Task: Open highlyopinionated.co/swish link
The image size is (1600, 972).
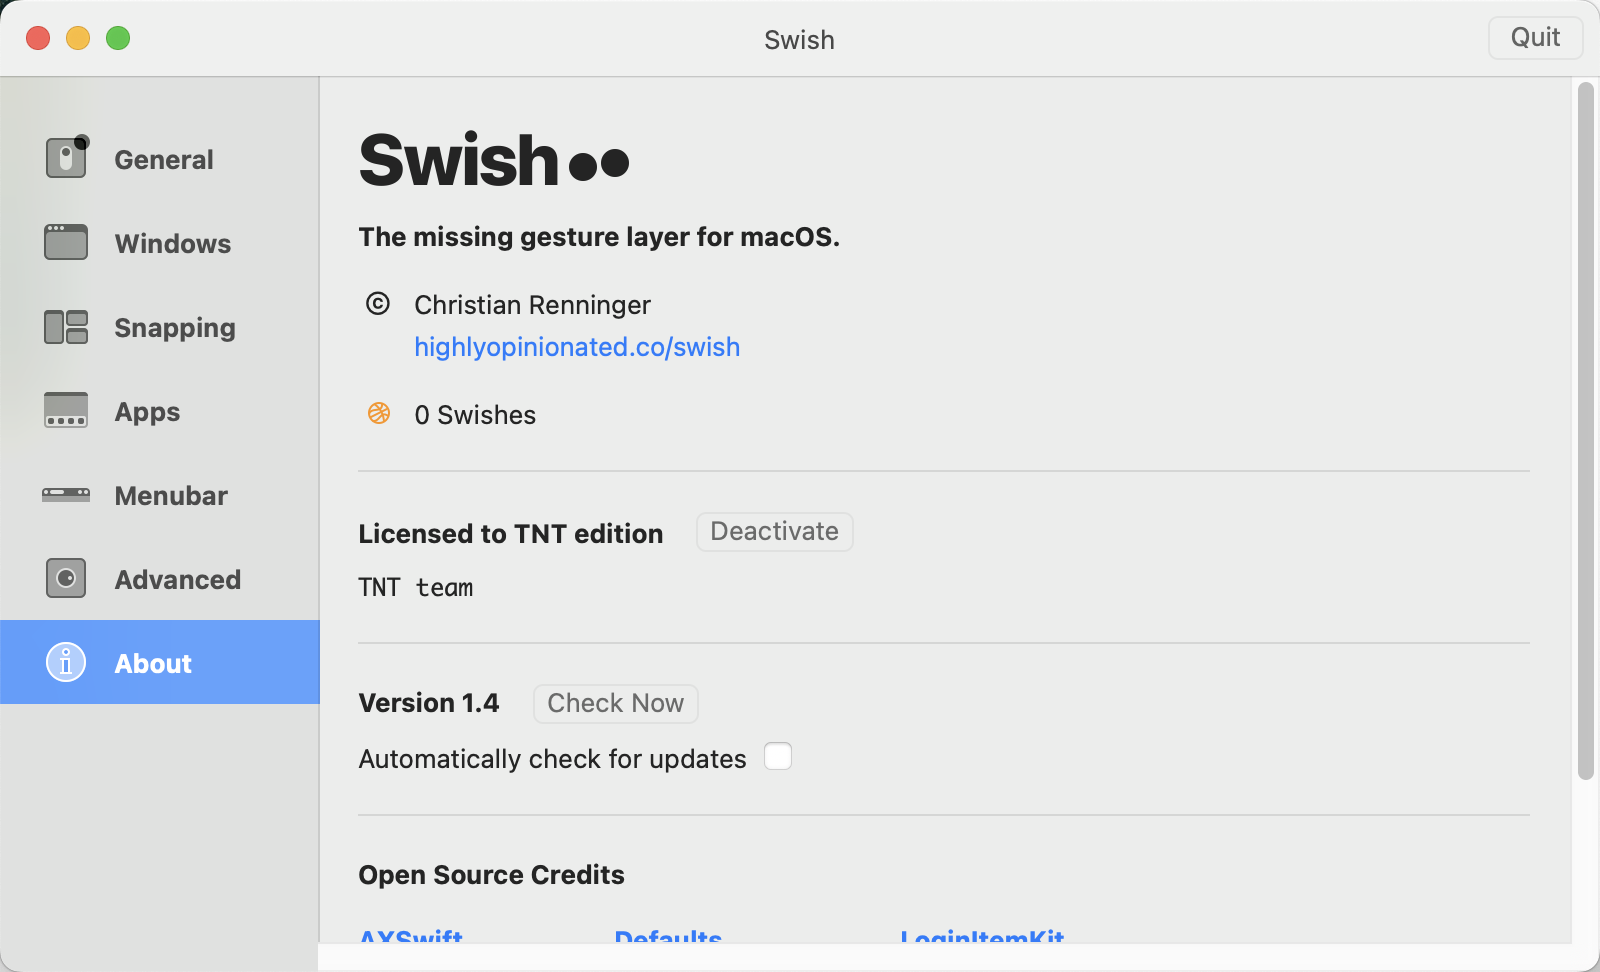Action: click(577, 347)
